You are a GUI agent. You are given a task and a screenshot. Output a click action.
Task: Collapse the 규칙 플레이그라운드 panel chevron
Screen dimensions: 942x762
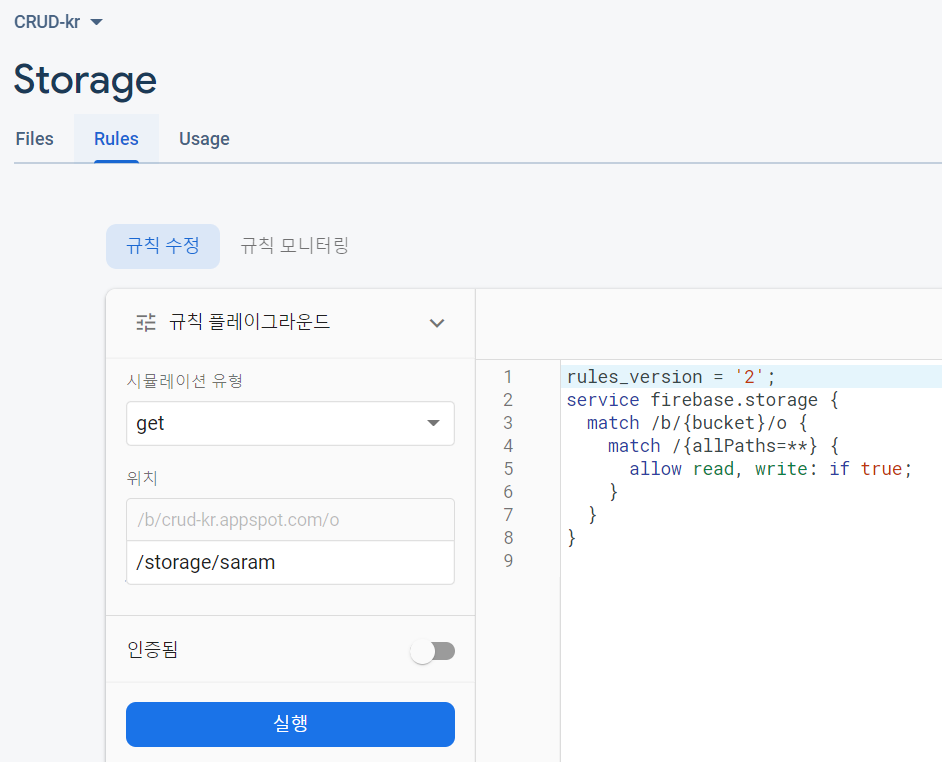click(437, 323)
